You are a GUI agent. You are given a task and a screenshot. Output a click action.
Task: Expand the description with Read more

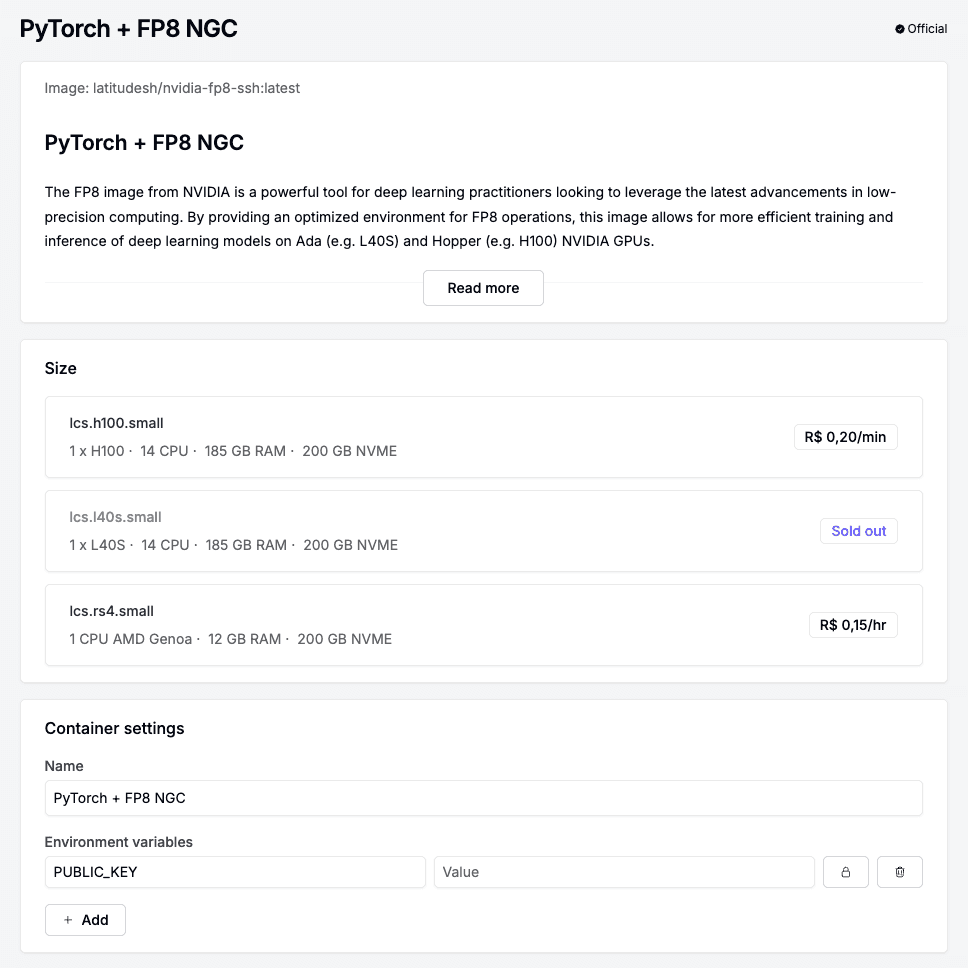pos(483,288)
